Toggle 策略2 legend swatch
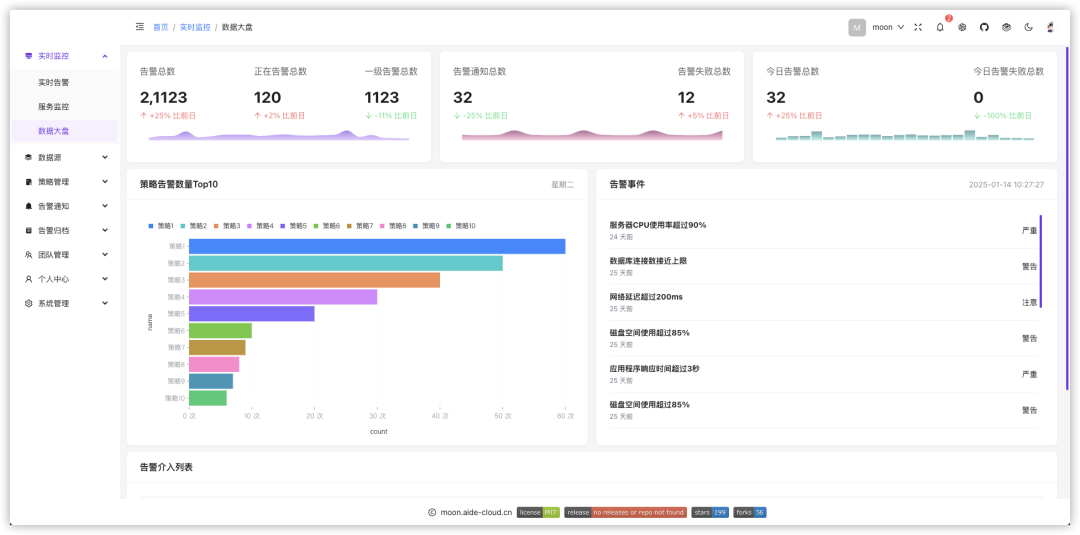Image resolution: width=1080 pixels, height=535 pixels. click(184, 226)
